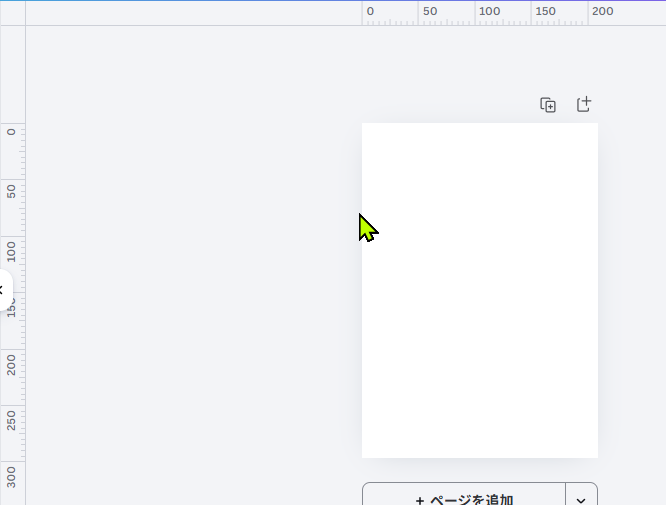Image resolution: width=666 pixels, height=505 pixels.
Task: Open the dropdown arrow beside ページを追加
Action: [581, 496]
